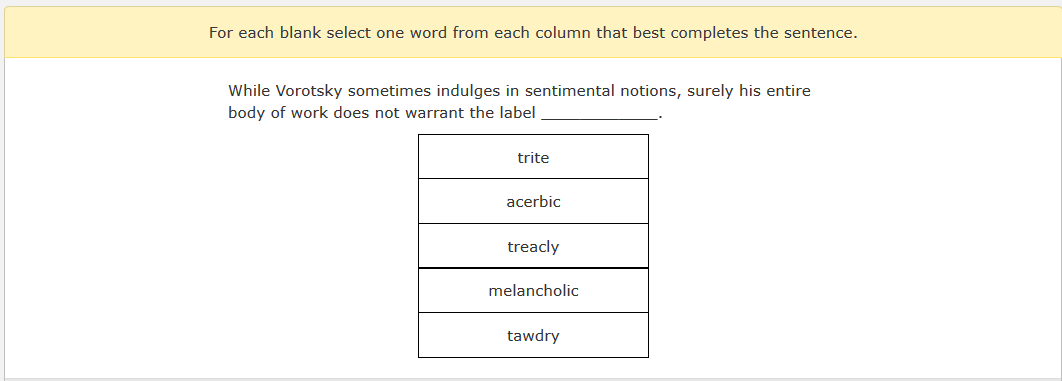Pick the 'treacly' option
The height and width of the screenshot is (381, 1062).
tap(533, 246)
